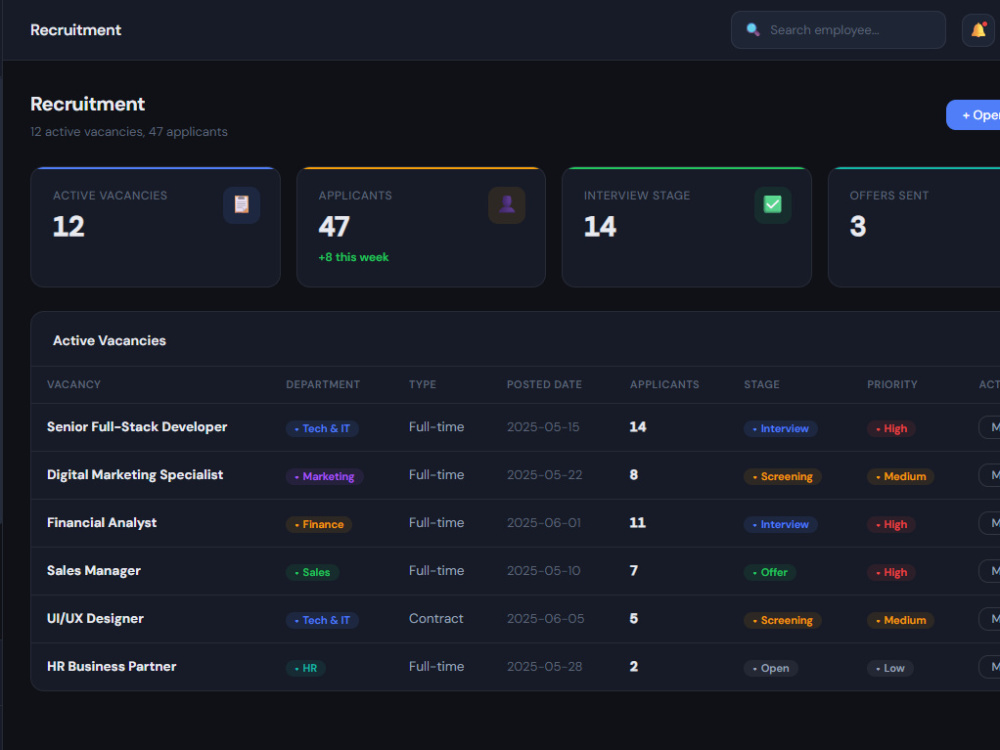The width and height of the screenshot is (1000, 750).
Task: Select the HR Business Partner vacancy
Action: (112, 666)
